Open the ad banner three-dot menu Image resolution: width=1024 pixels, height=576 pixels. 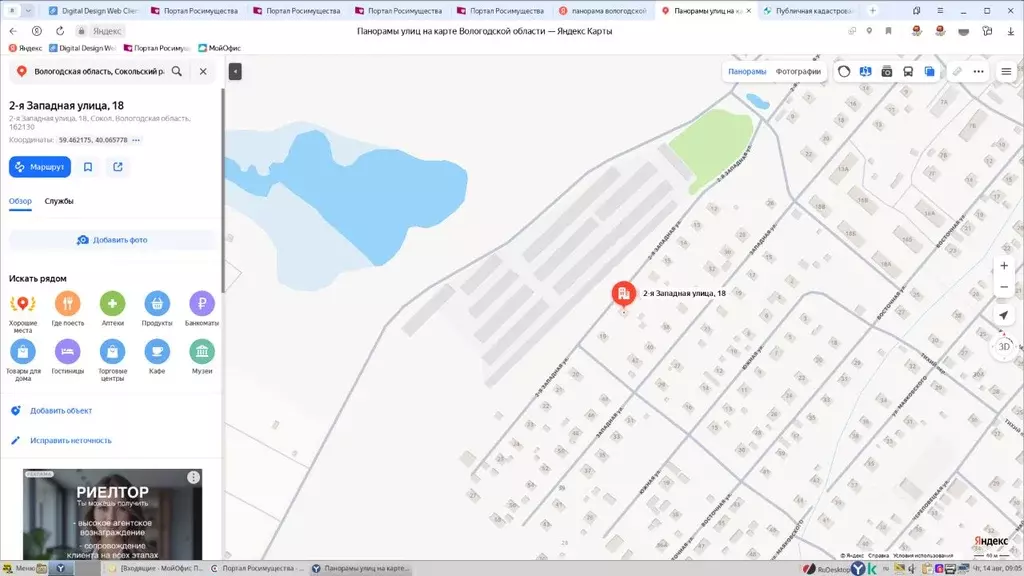tap(193, 477)
